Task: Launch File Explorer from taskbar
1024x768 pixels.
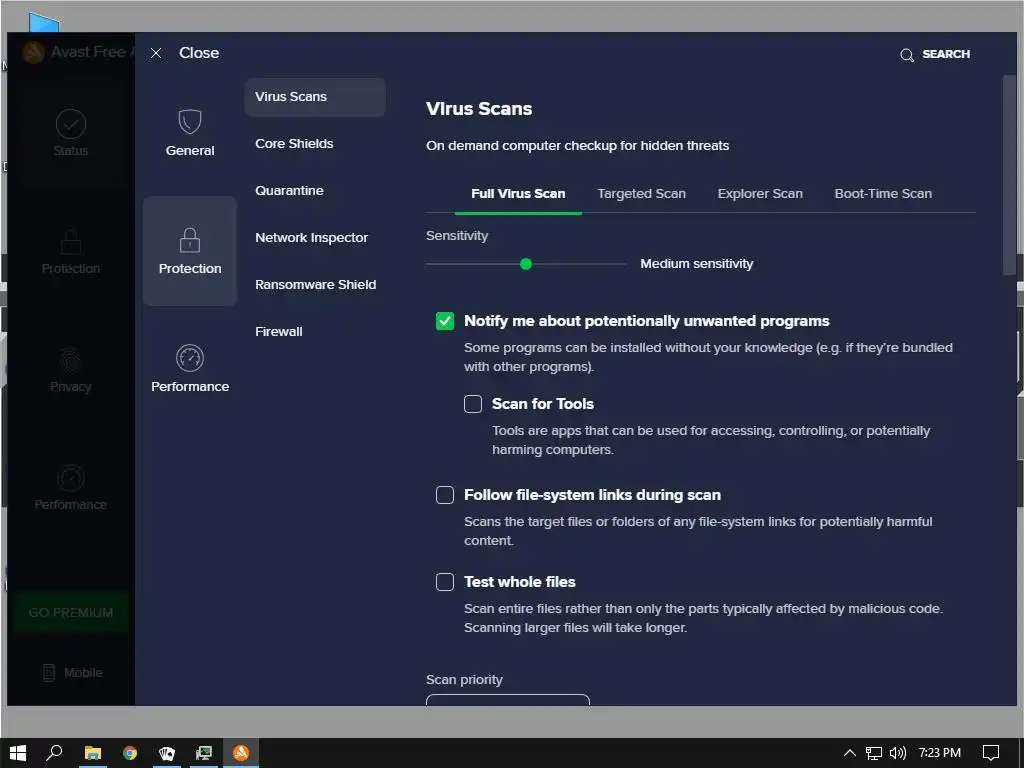Action: tap(93, 753)
